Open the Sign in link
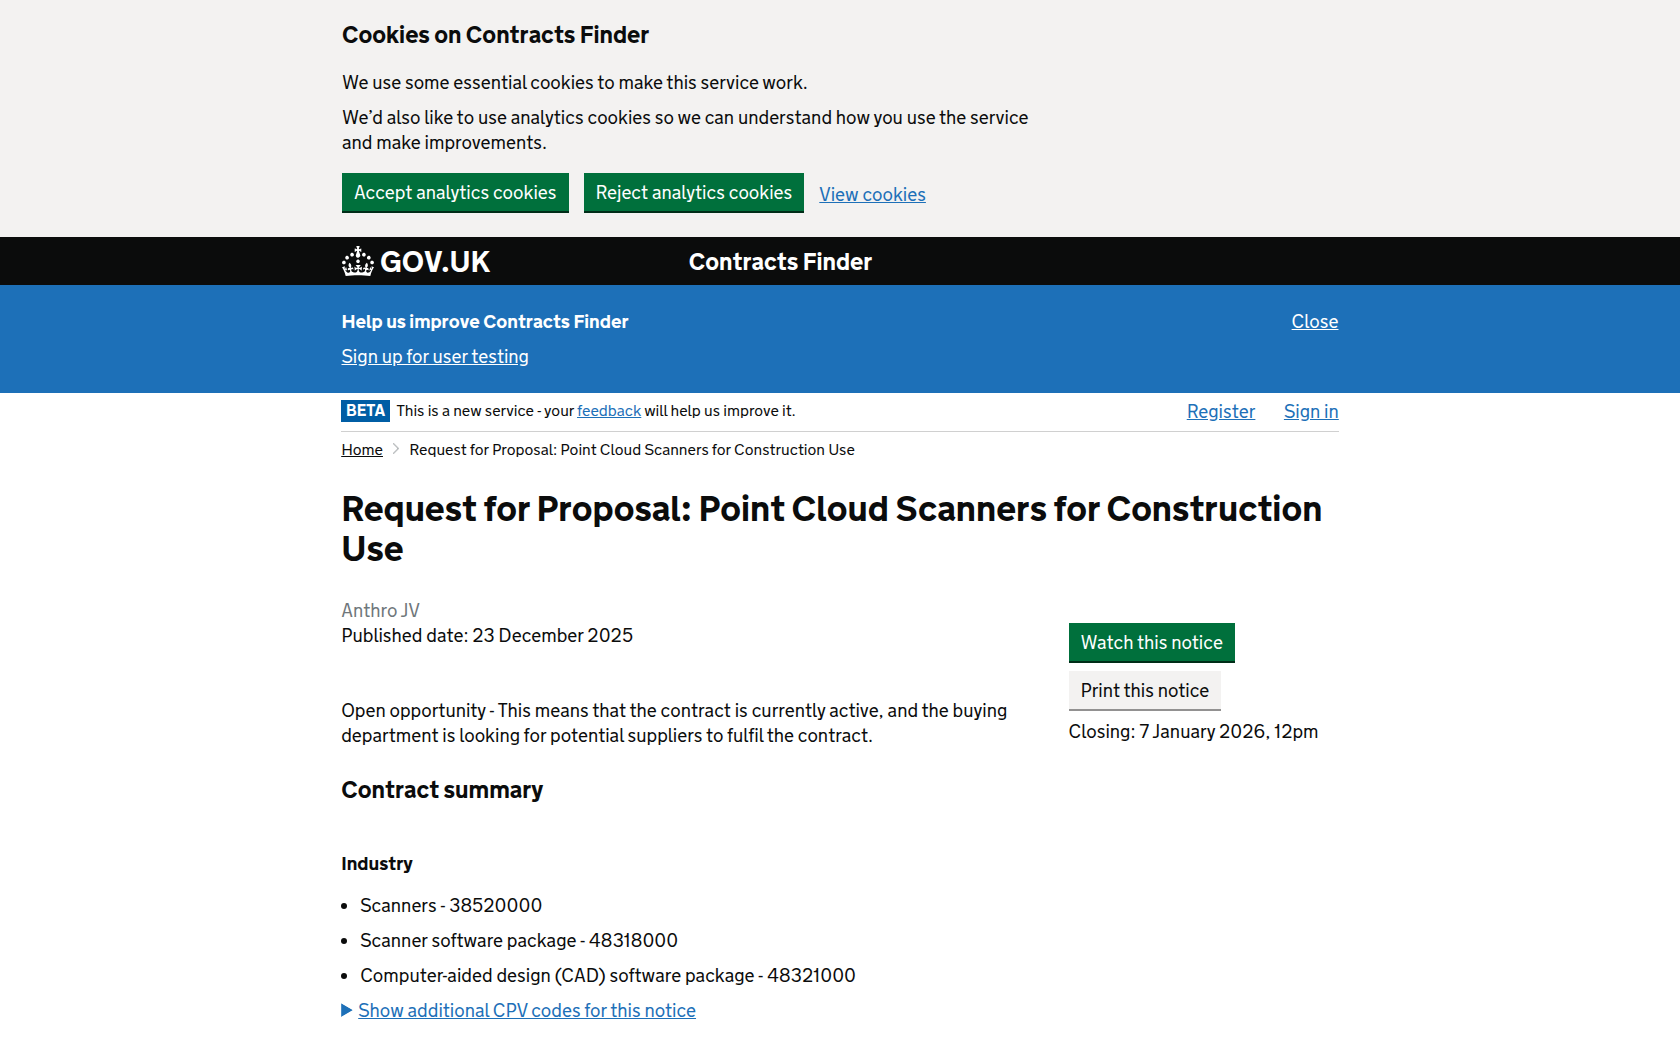The width and height of the screenshot is (1680, 1050). point(1310,412)
